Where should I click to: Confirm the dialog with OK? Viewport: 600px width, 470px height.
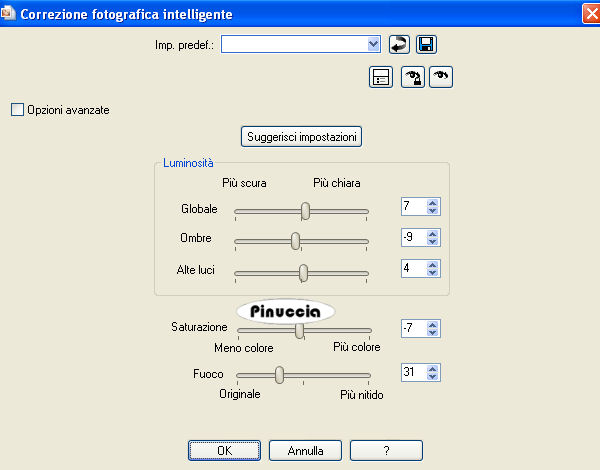225,451
